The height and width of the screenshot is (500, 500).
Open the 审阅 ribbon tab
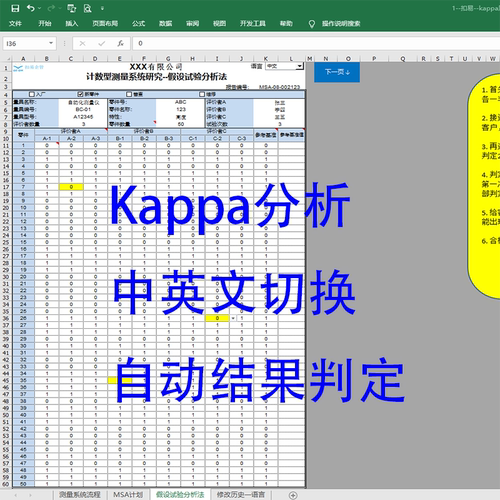coord(192,24)
